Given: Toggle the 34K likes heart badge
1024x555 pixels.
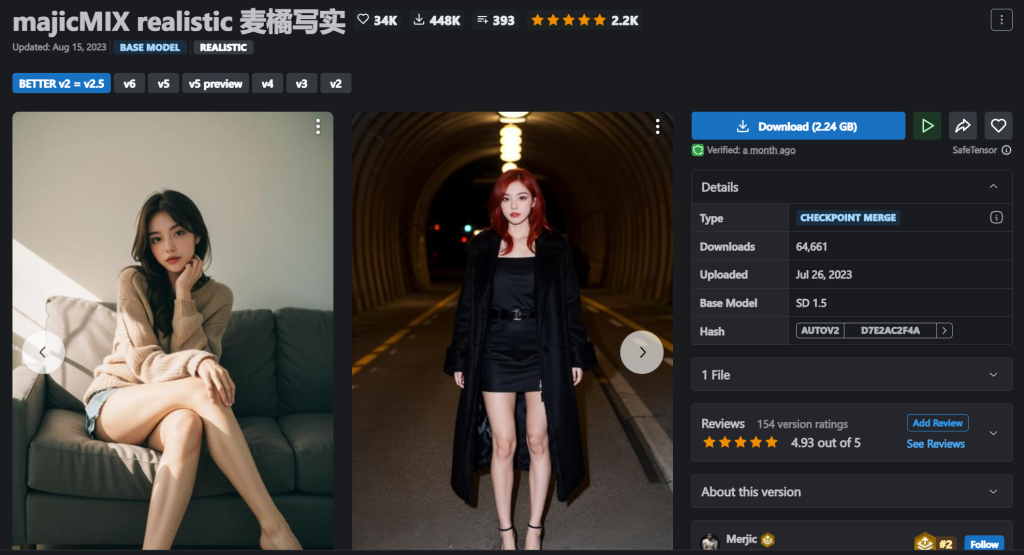Looking at the screenshot, I should 378,20.
